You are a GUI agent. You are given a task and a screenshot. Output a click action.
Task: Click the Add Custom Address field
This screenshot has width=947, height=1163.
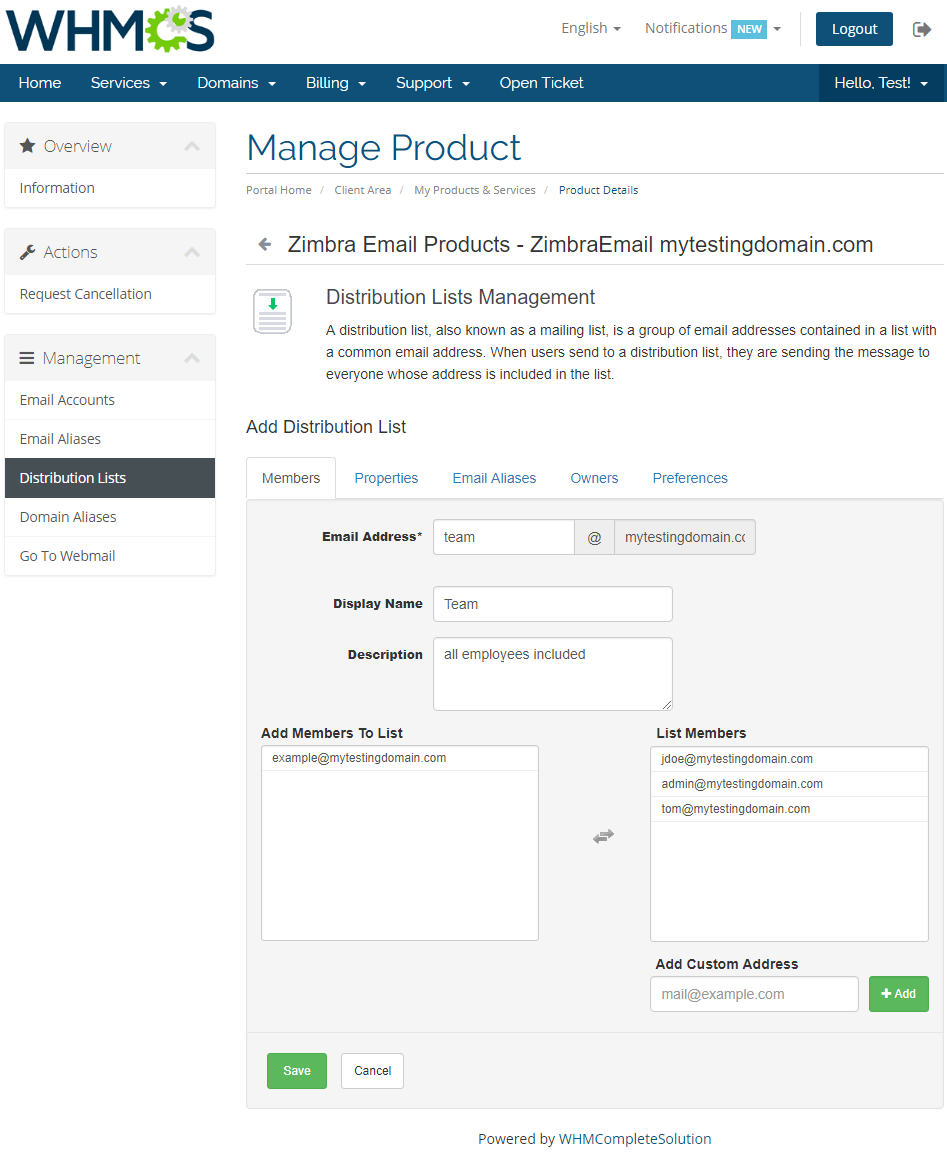[x=754, y=994]
